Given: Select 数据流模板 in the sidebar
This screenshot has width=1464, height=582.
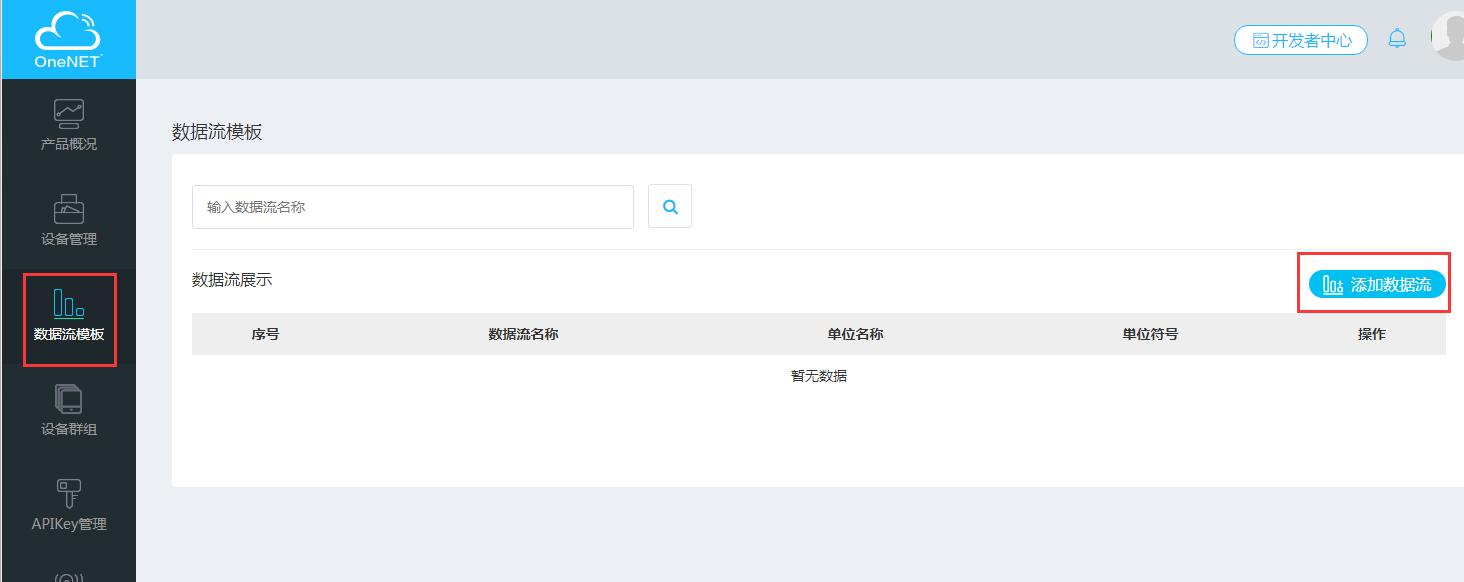Looking at the screenshot, I should 68,316.
